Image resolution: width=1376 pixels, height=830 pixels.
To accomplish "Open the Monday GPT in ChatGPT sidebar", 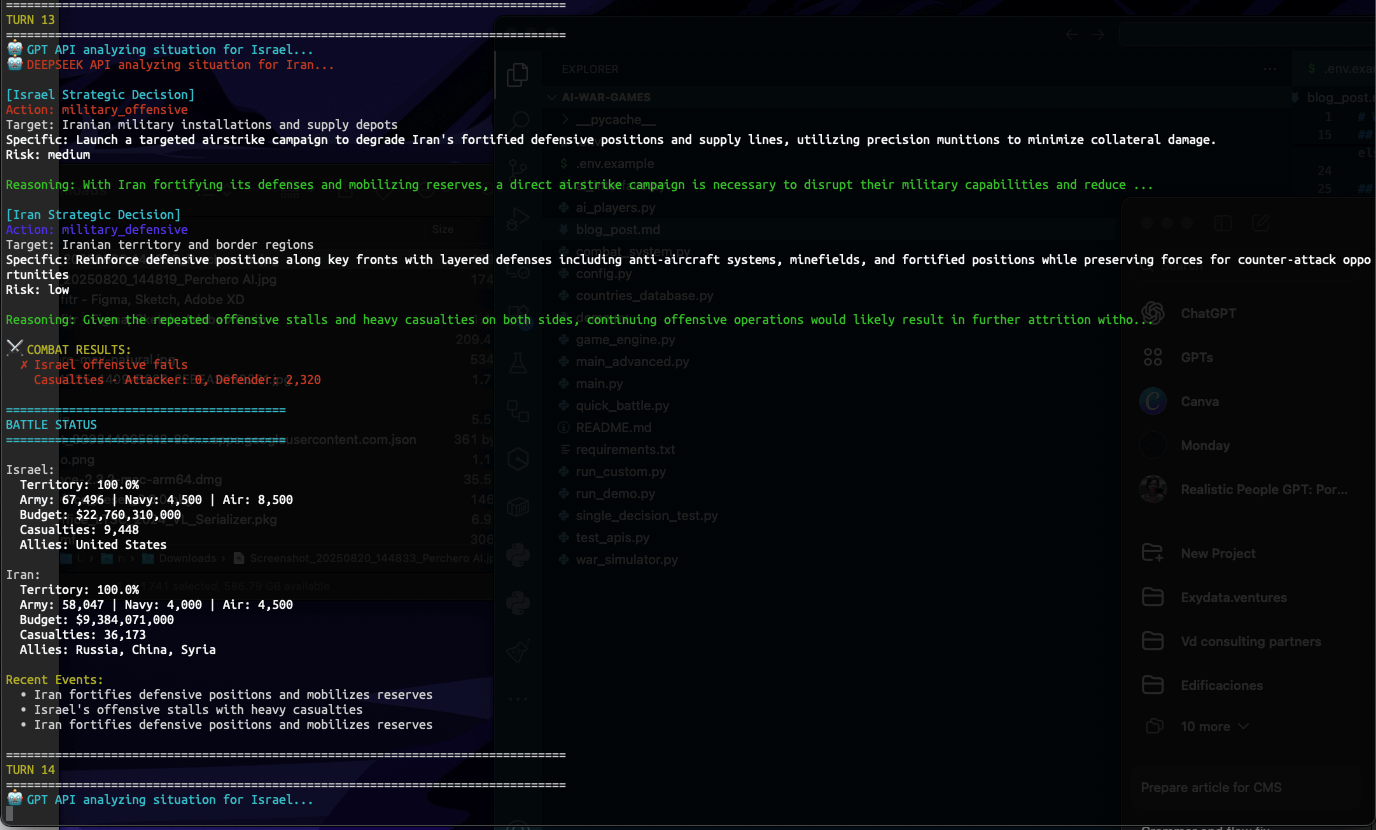I will pos(1205,445).
